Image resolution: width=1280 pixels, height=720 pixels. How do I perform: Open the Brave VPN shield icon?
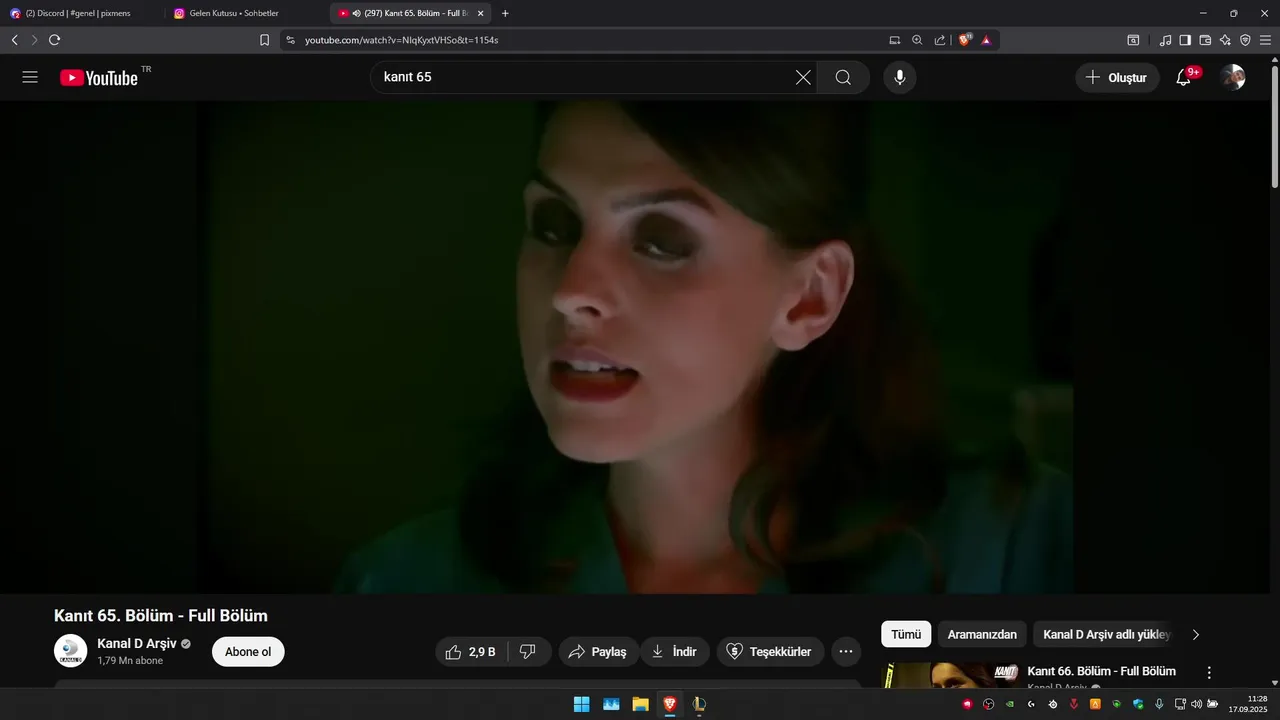(1245, 40)
